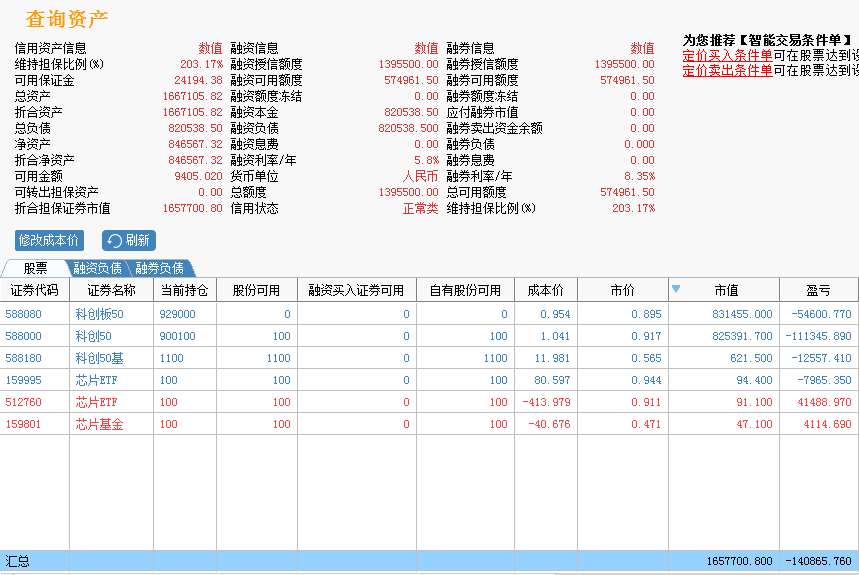
Task: Click cost price 1.041
Action: point(555,336)
